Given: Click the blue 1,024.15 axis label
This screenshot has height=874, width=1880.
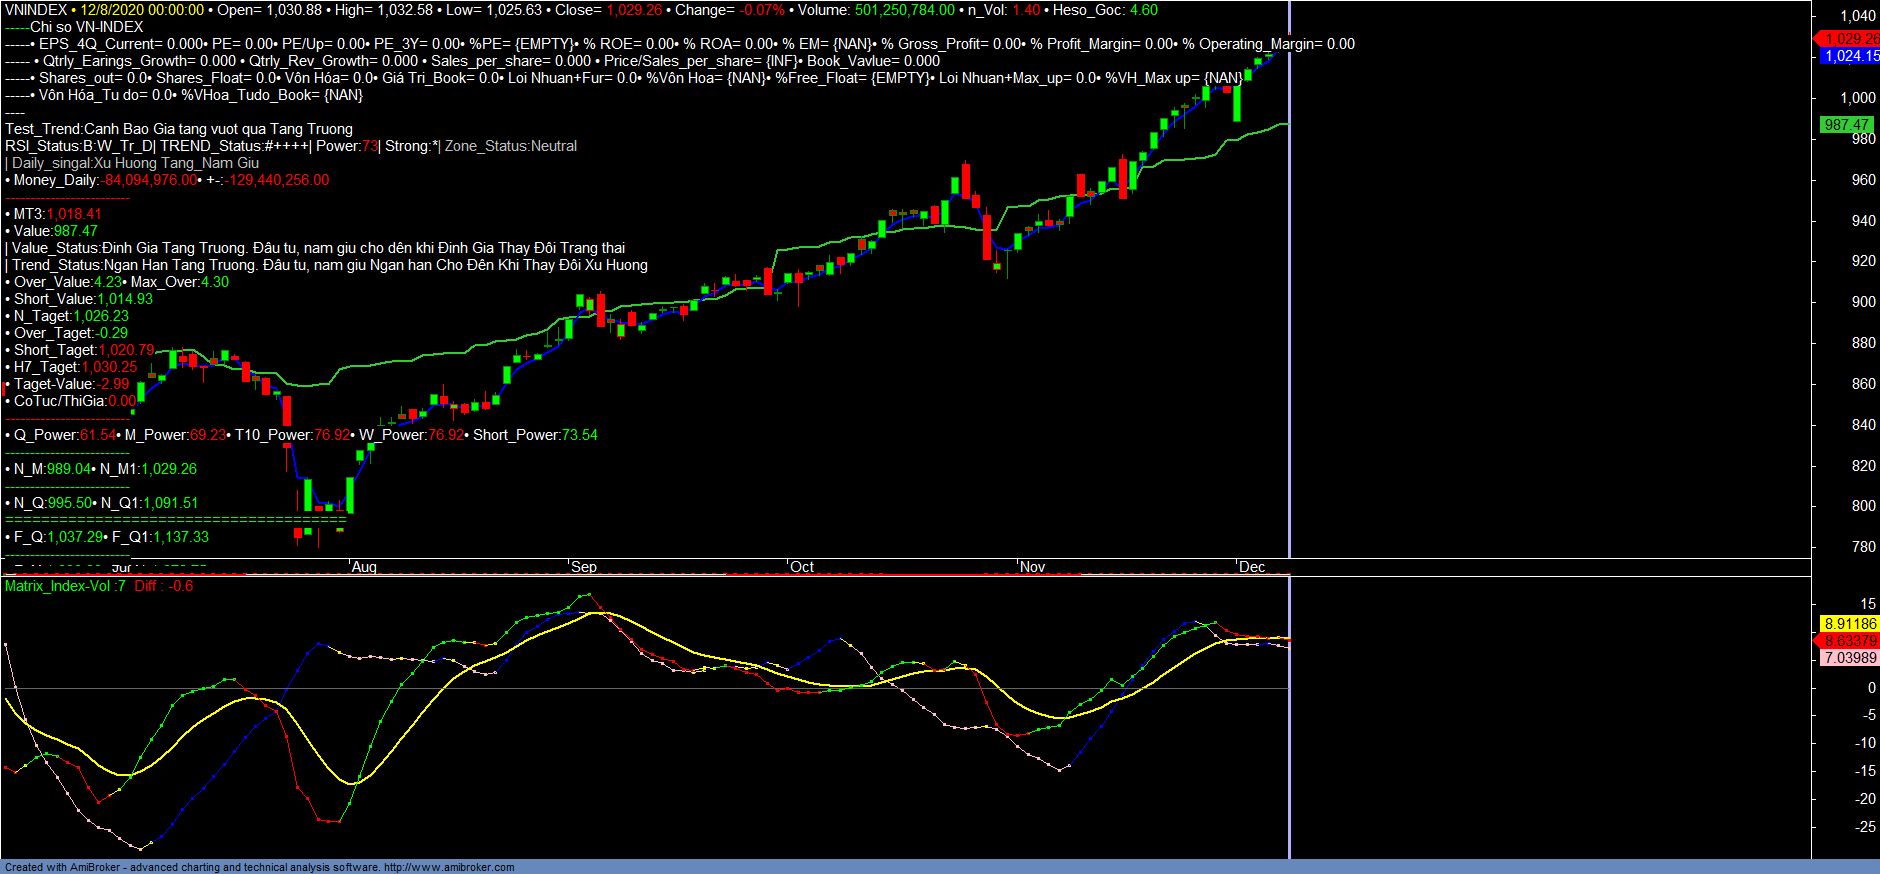Looking at the screenshot, I should (1849, 56).
